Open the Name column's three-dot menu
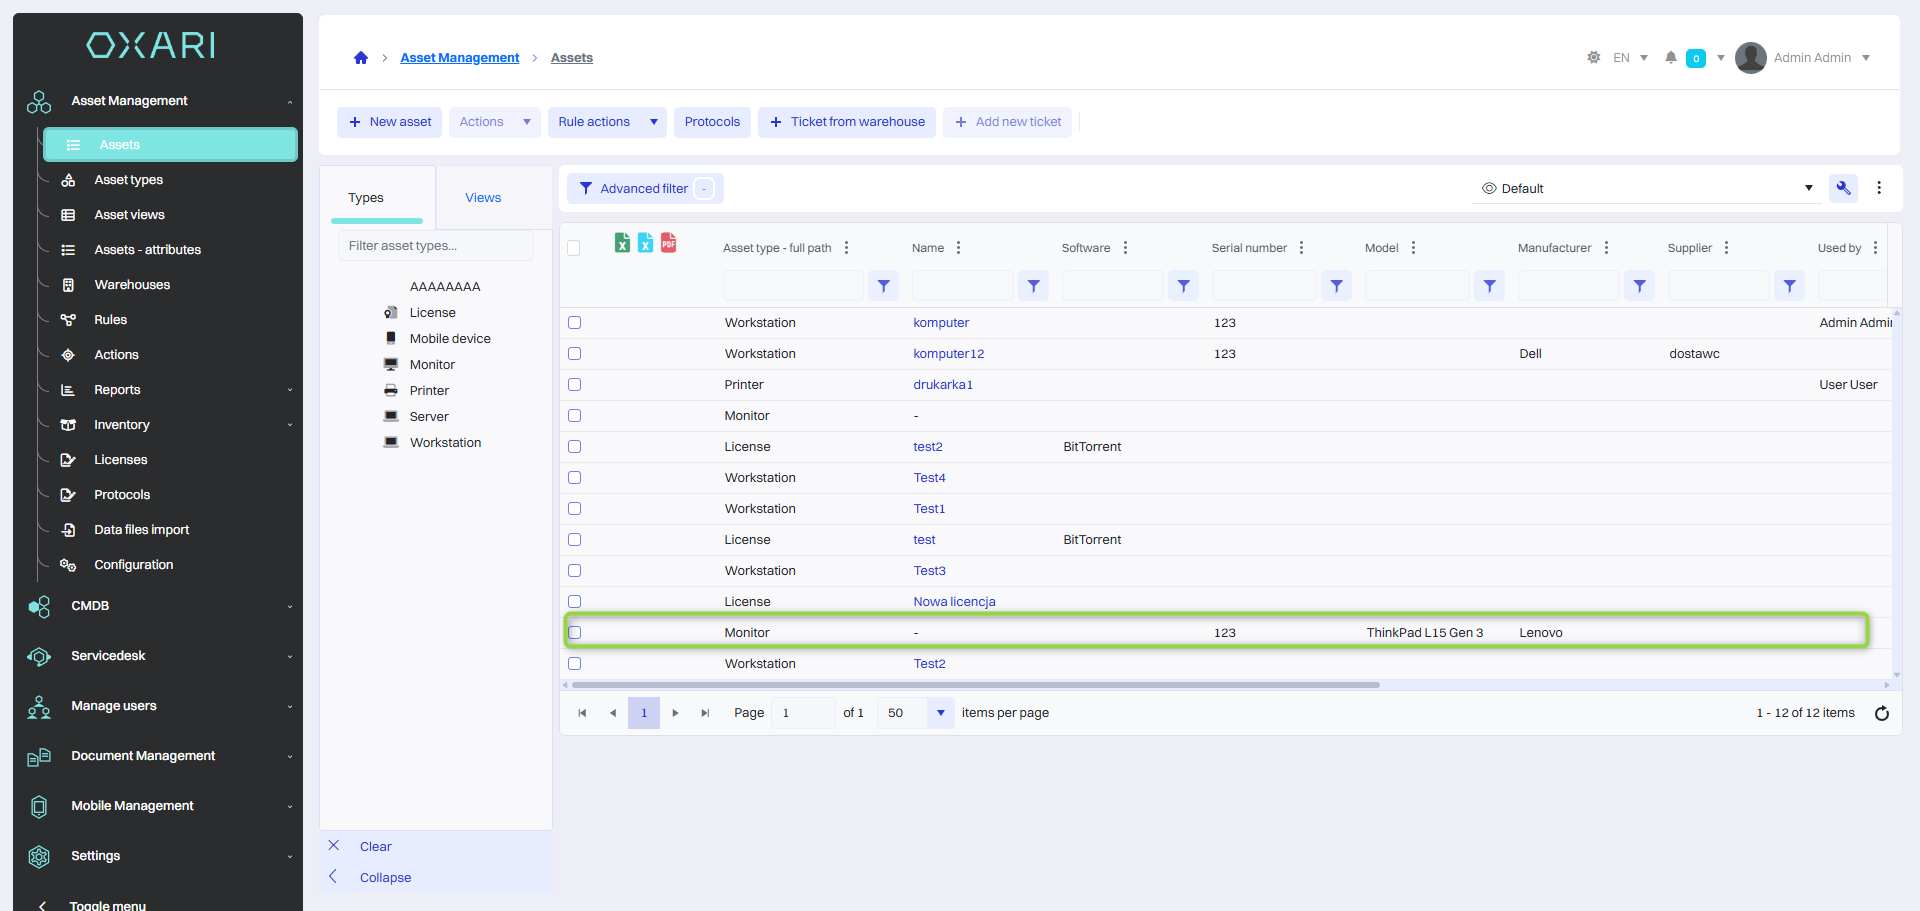 coord(958,248)
